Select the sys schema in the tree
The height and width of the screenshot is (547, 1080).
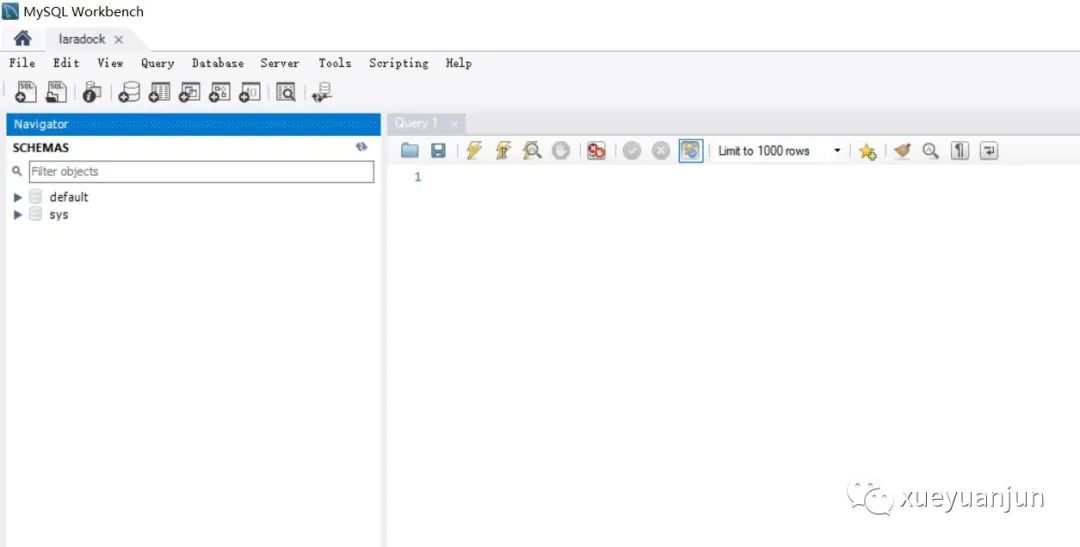click(x=59, y=215)
